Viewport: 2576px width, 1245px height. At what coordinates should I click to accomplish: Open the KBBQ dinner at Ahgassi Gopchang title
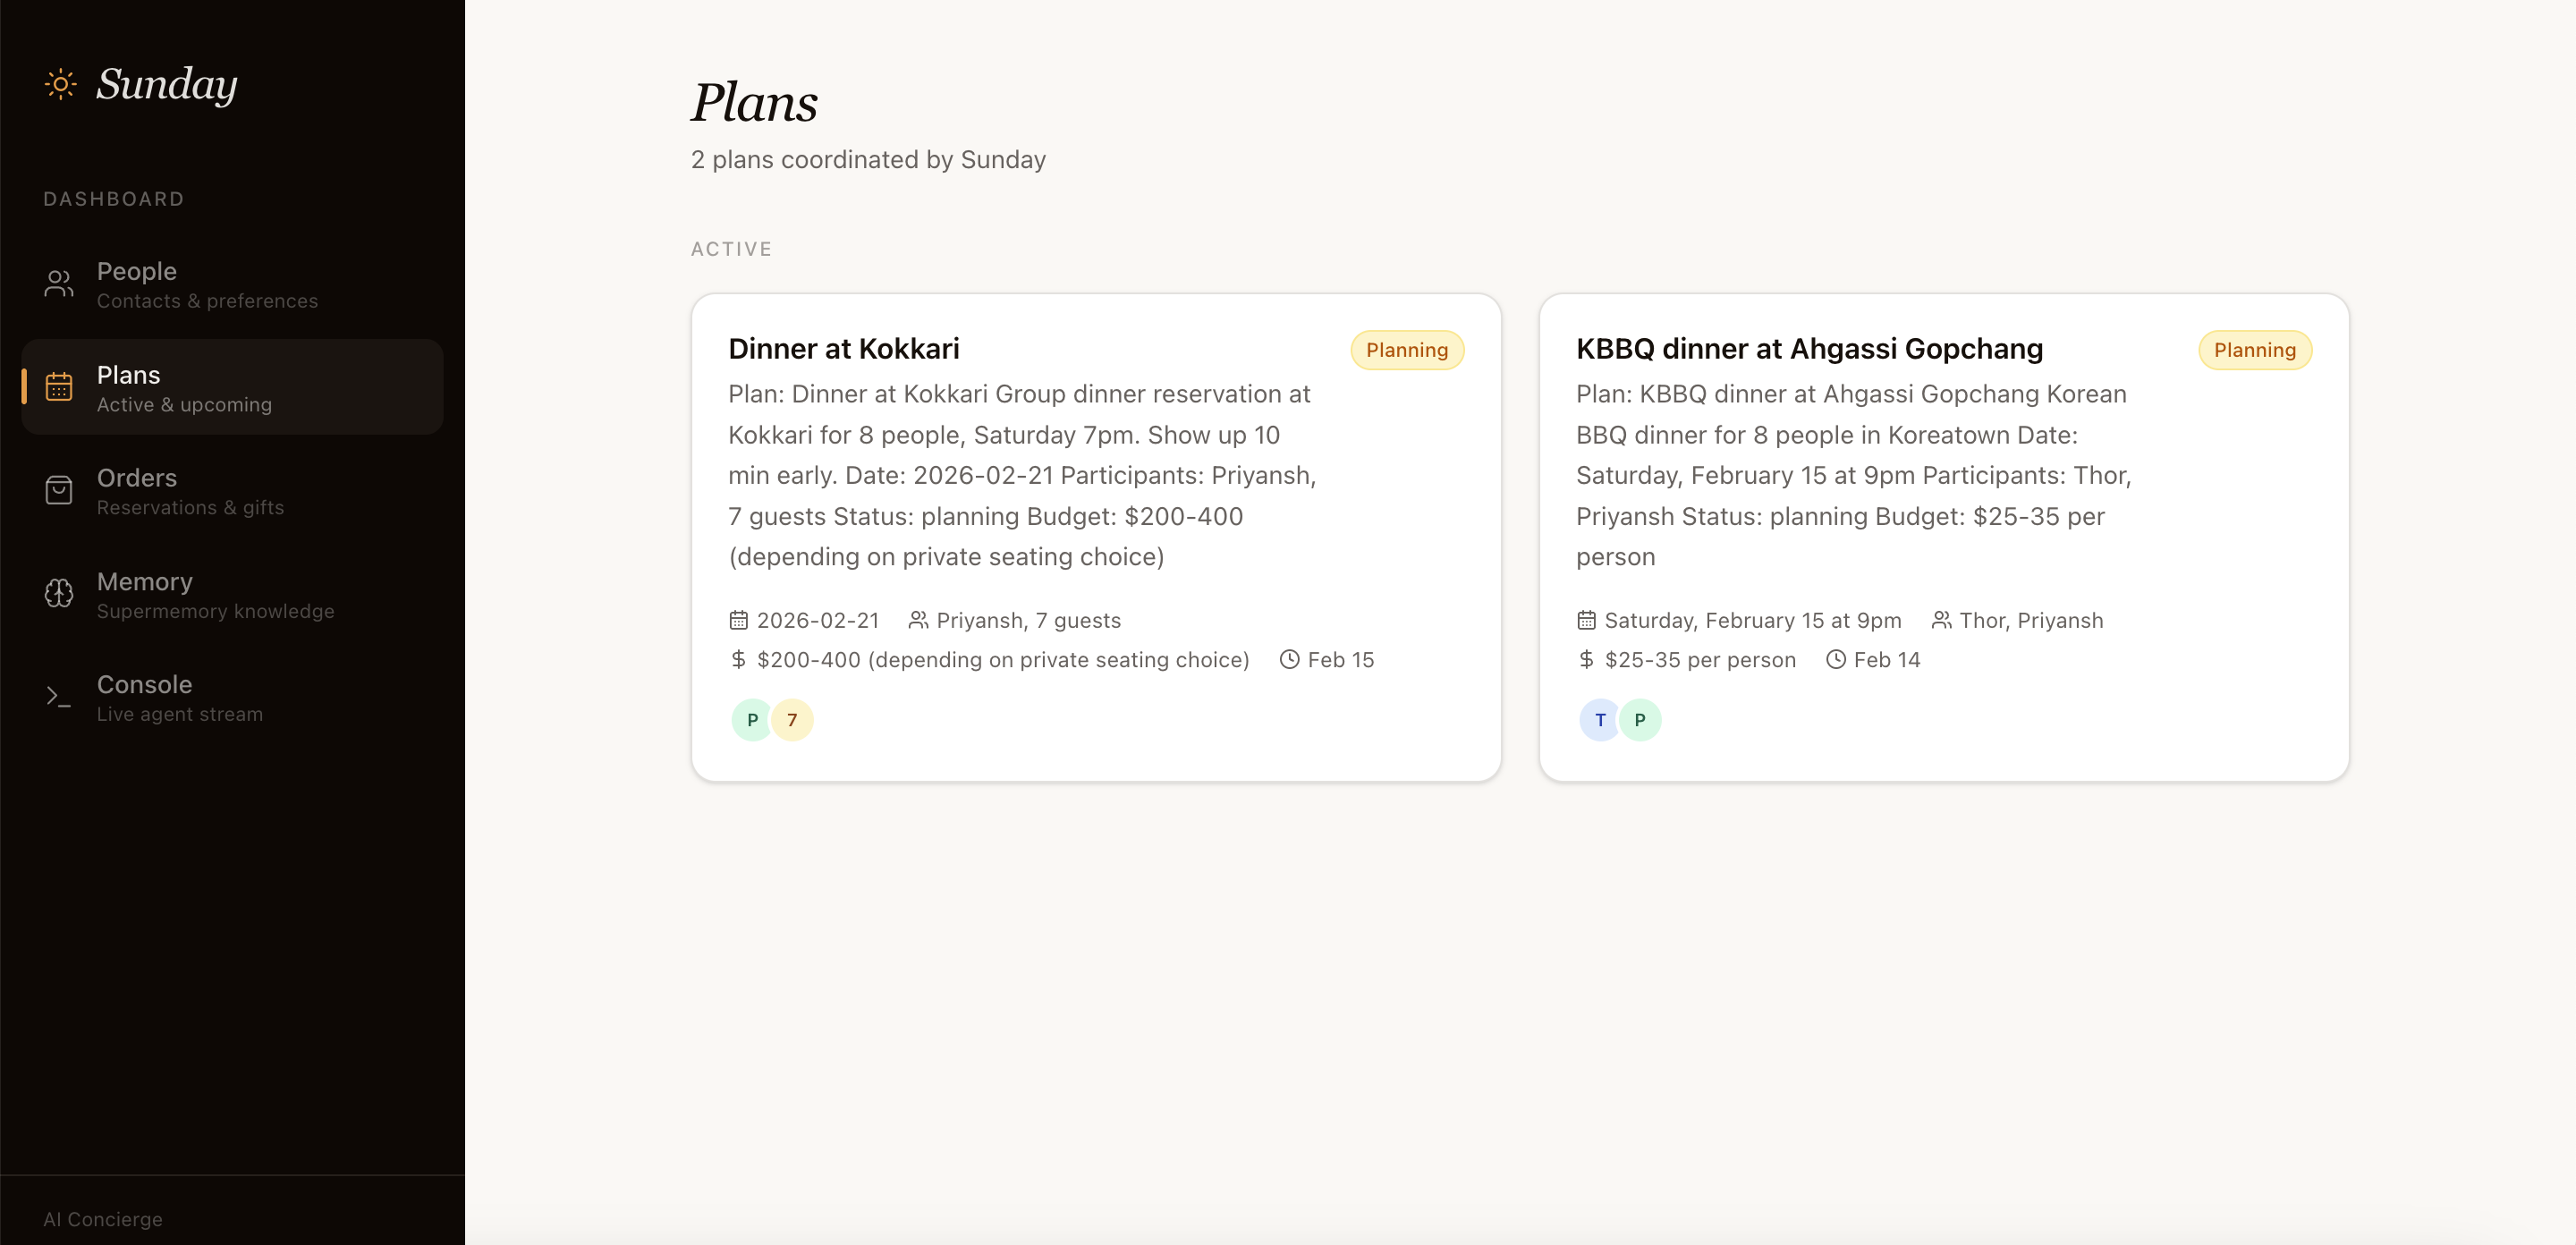pos(1809,349)
